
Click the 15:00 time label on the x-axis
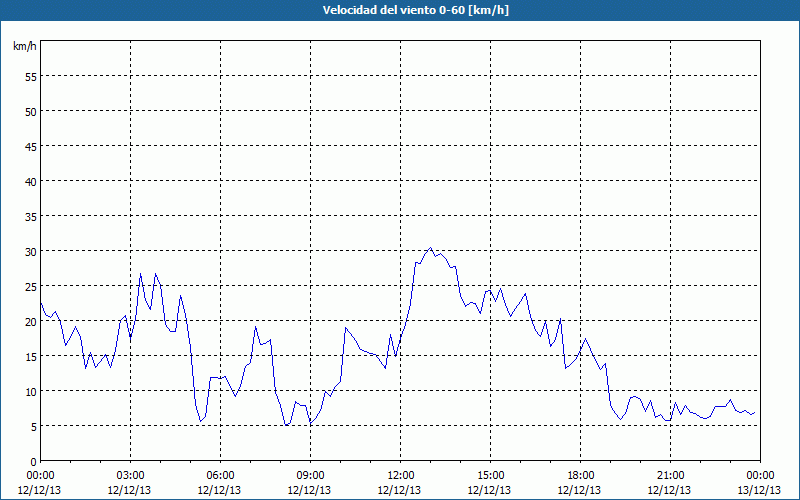[490, 476]
